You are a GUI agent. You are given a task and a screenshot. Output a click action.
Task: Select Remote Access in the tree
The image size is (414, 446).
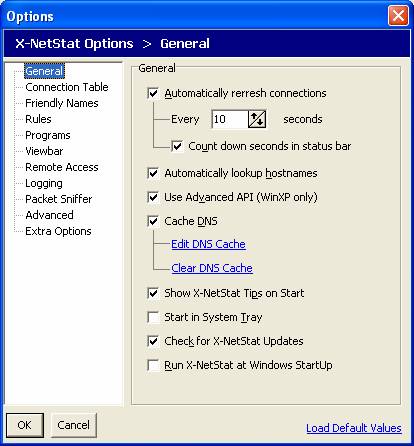click(62, 167)
